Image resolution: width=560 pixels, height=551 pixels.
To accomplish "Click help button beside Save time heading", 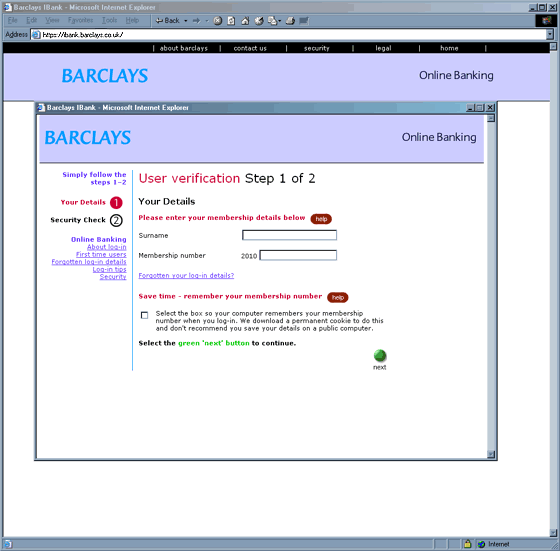I will coord(338,297).
